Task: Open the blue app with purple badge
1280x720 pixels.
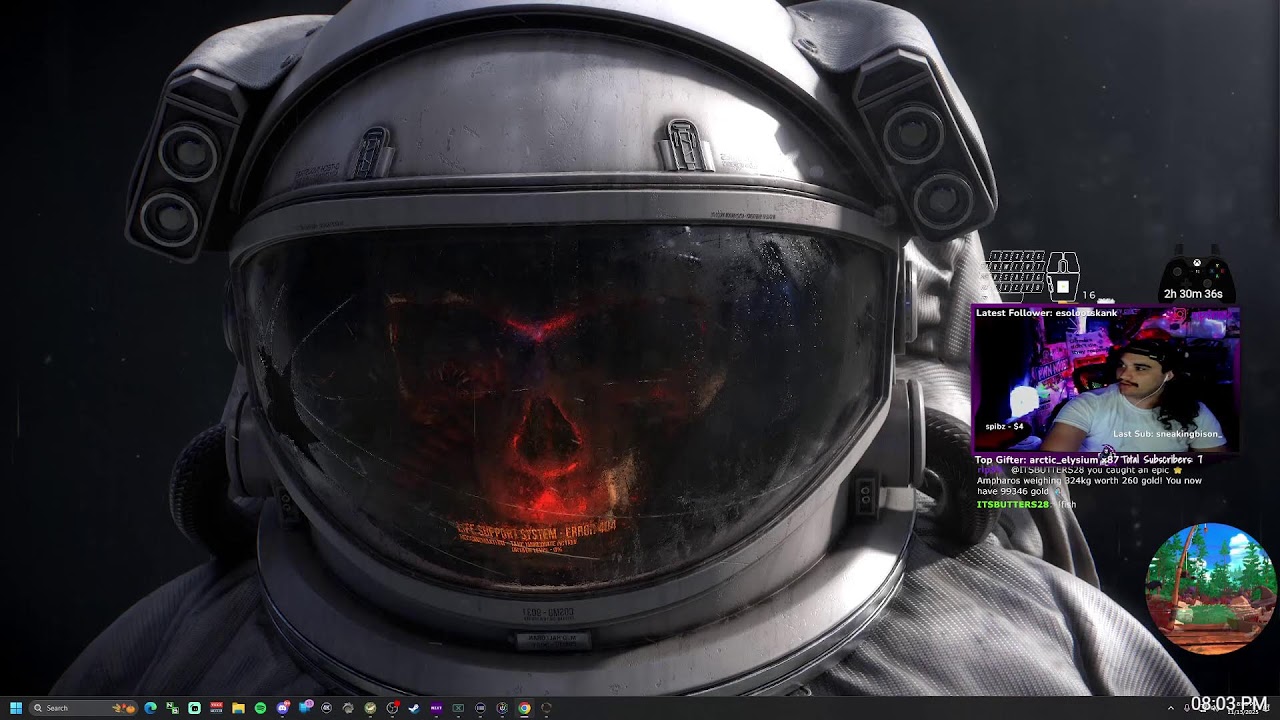Action: pos(305,708)
